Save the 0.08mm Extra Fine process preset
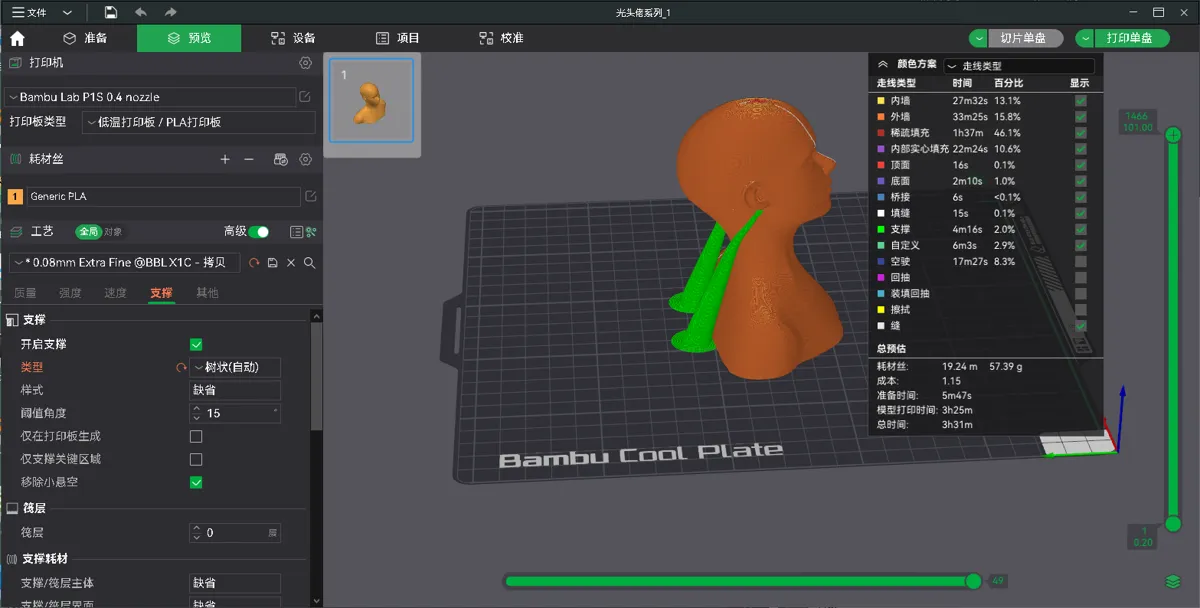Screen dimensions: 1200x608 (x=273, y=263)
